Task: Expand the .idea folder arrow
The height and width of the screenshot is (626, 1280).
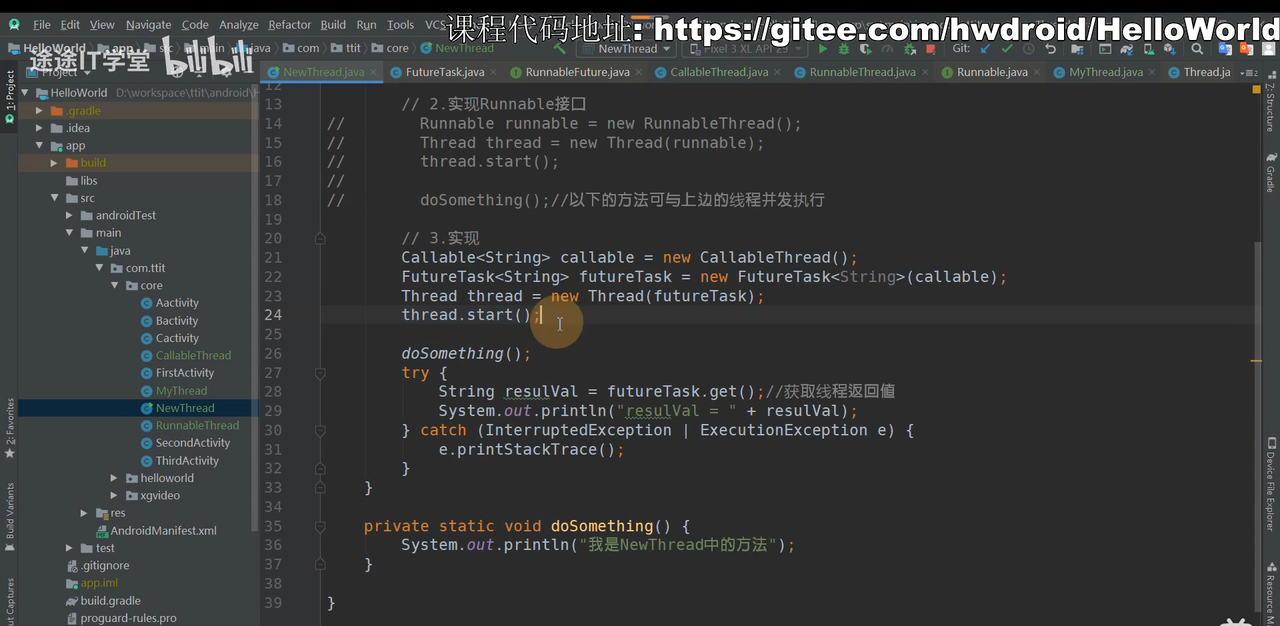Action: (40, 128)
